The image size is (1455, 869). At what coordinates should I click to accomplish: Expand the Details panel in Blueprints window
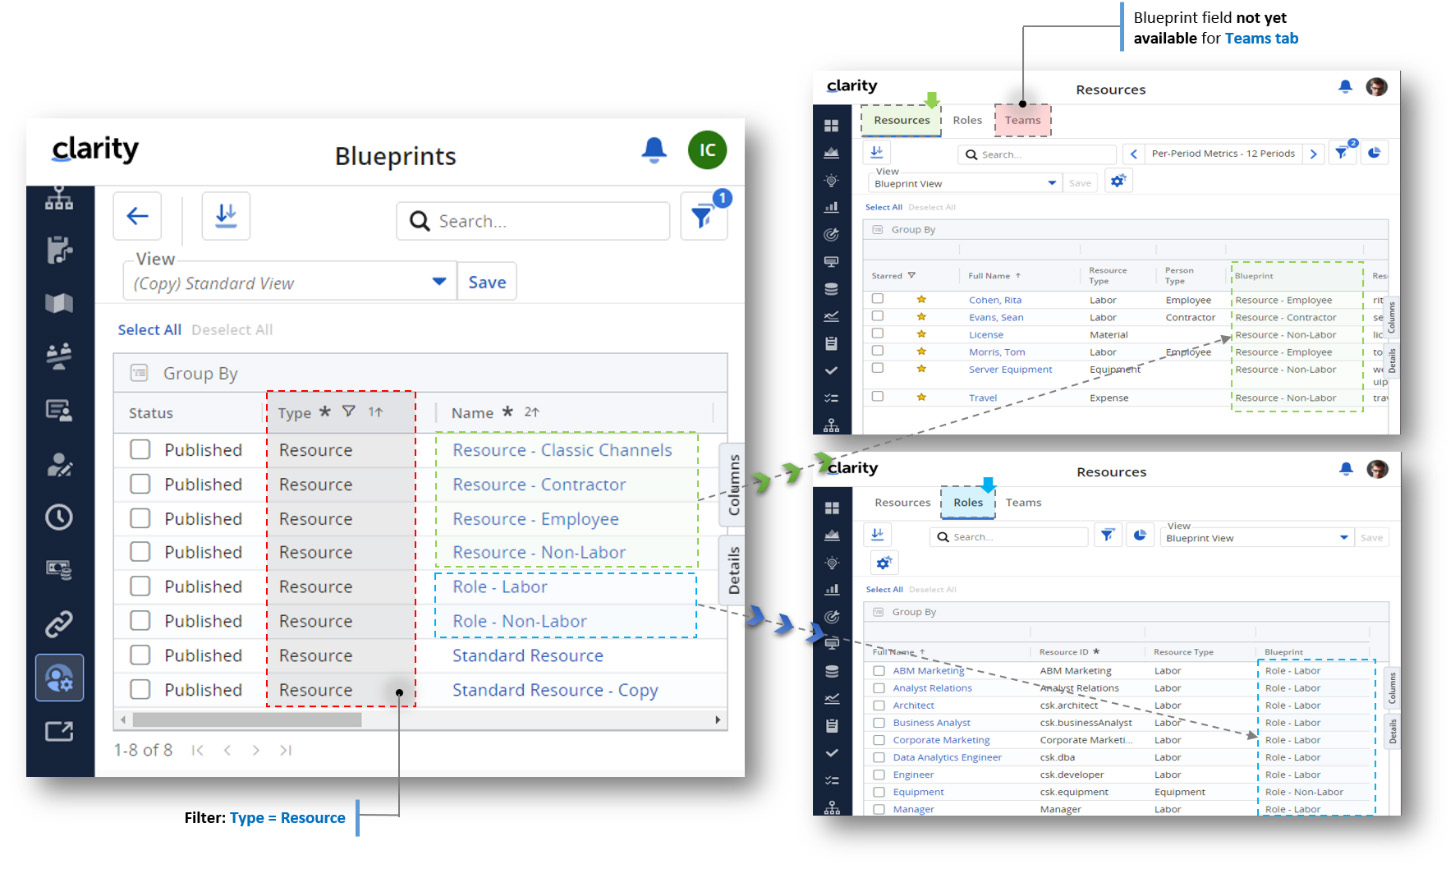734,570
